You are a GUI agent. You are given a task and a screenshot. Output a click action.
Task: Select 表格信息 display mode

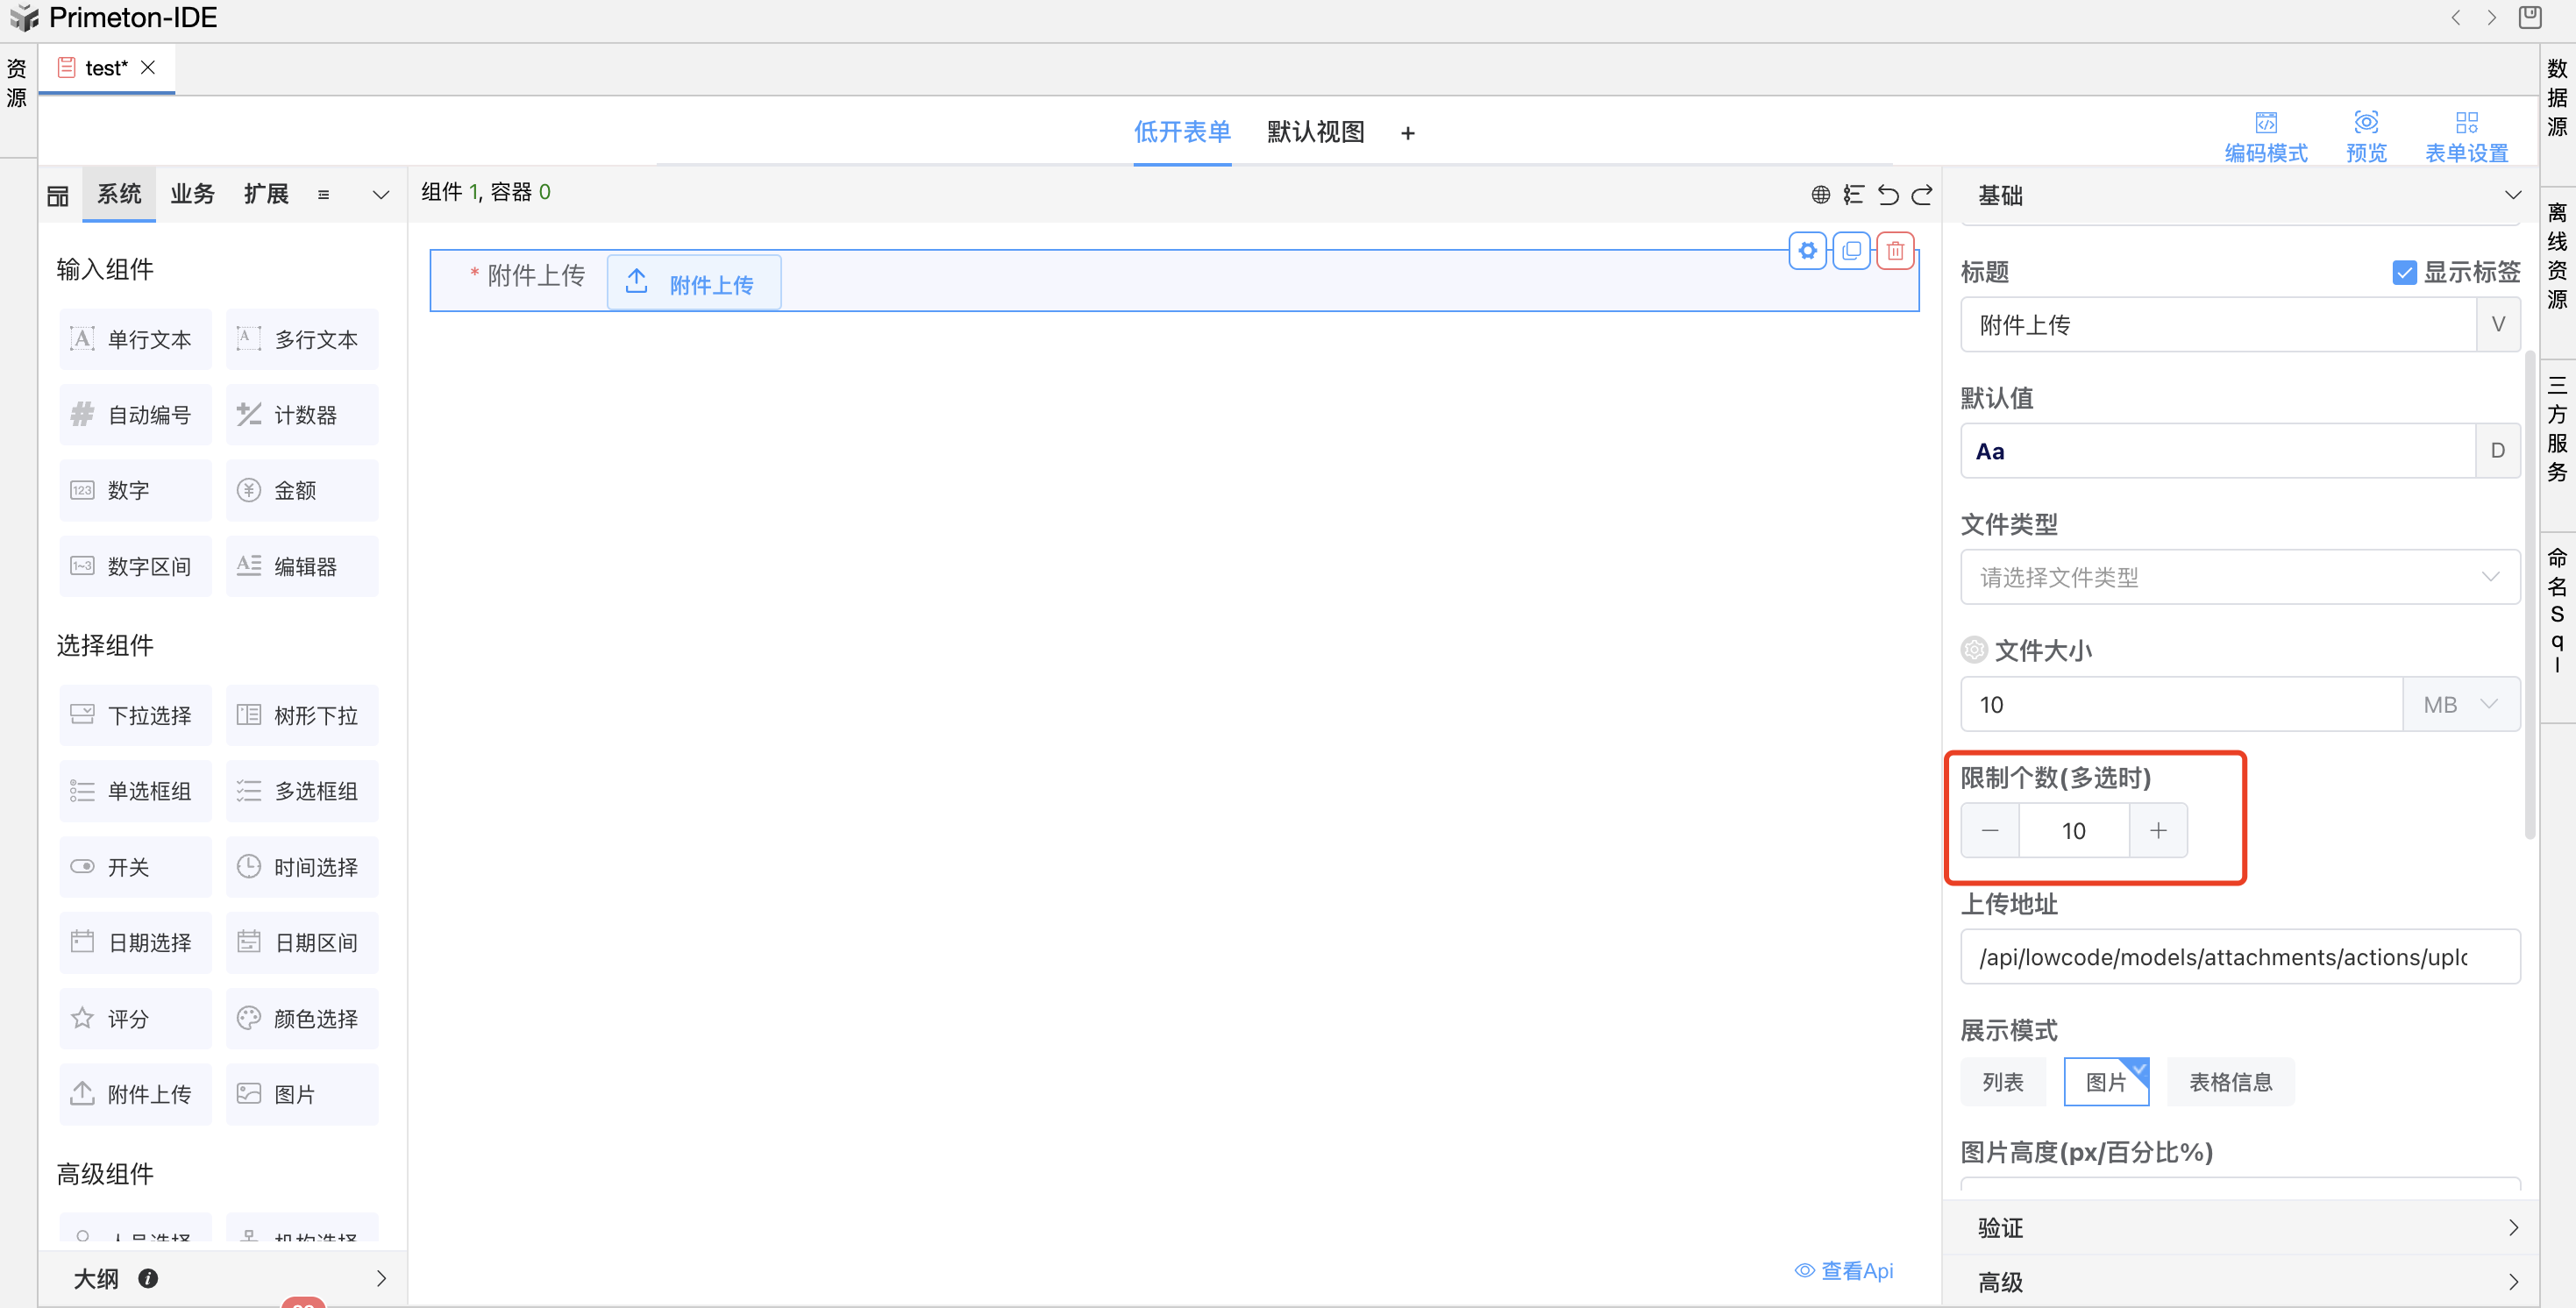2230,1082
